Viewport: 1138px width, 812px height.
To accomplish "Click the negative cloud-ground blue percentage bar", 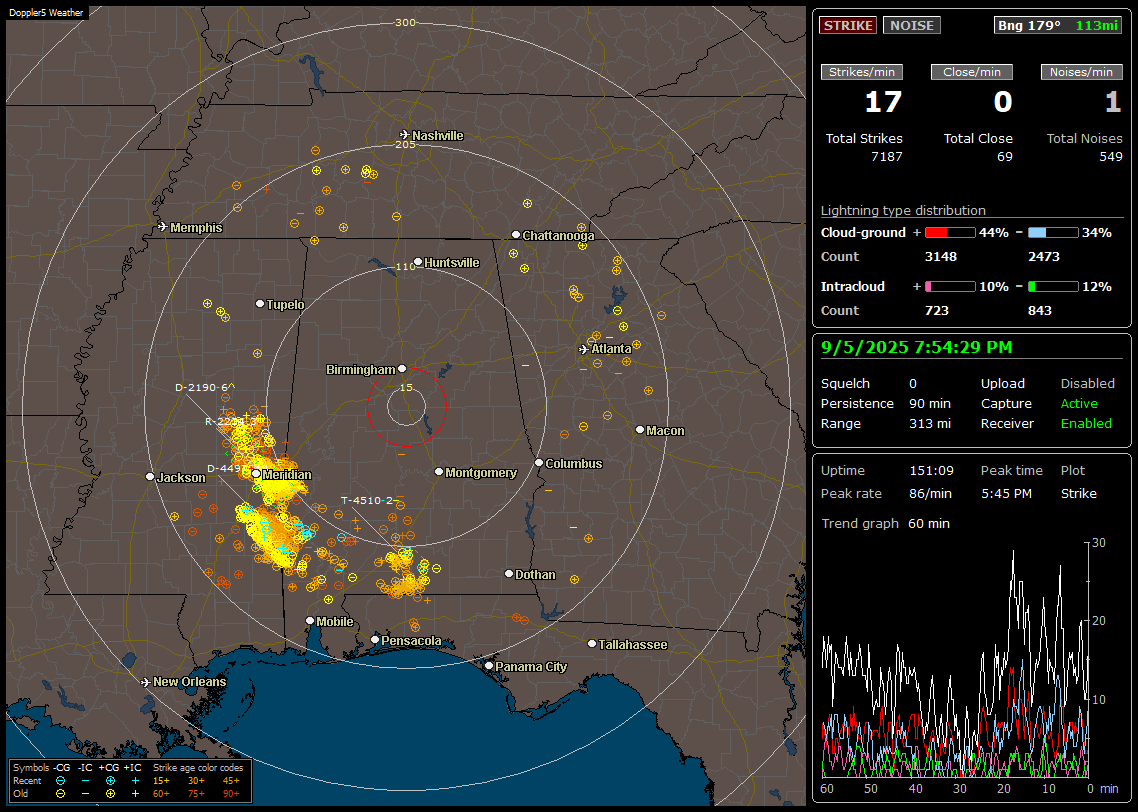I will pyautogui.click(x=1053, y=233).
